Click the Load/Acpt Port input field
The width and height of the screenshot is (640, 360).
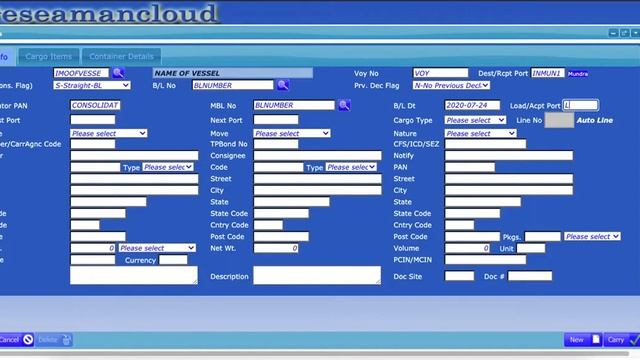coord(580,105)
